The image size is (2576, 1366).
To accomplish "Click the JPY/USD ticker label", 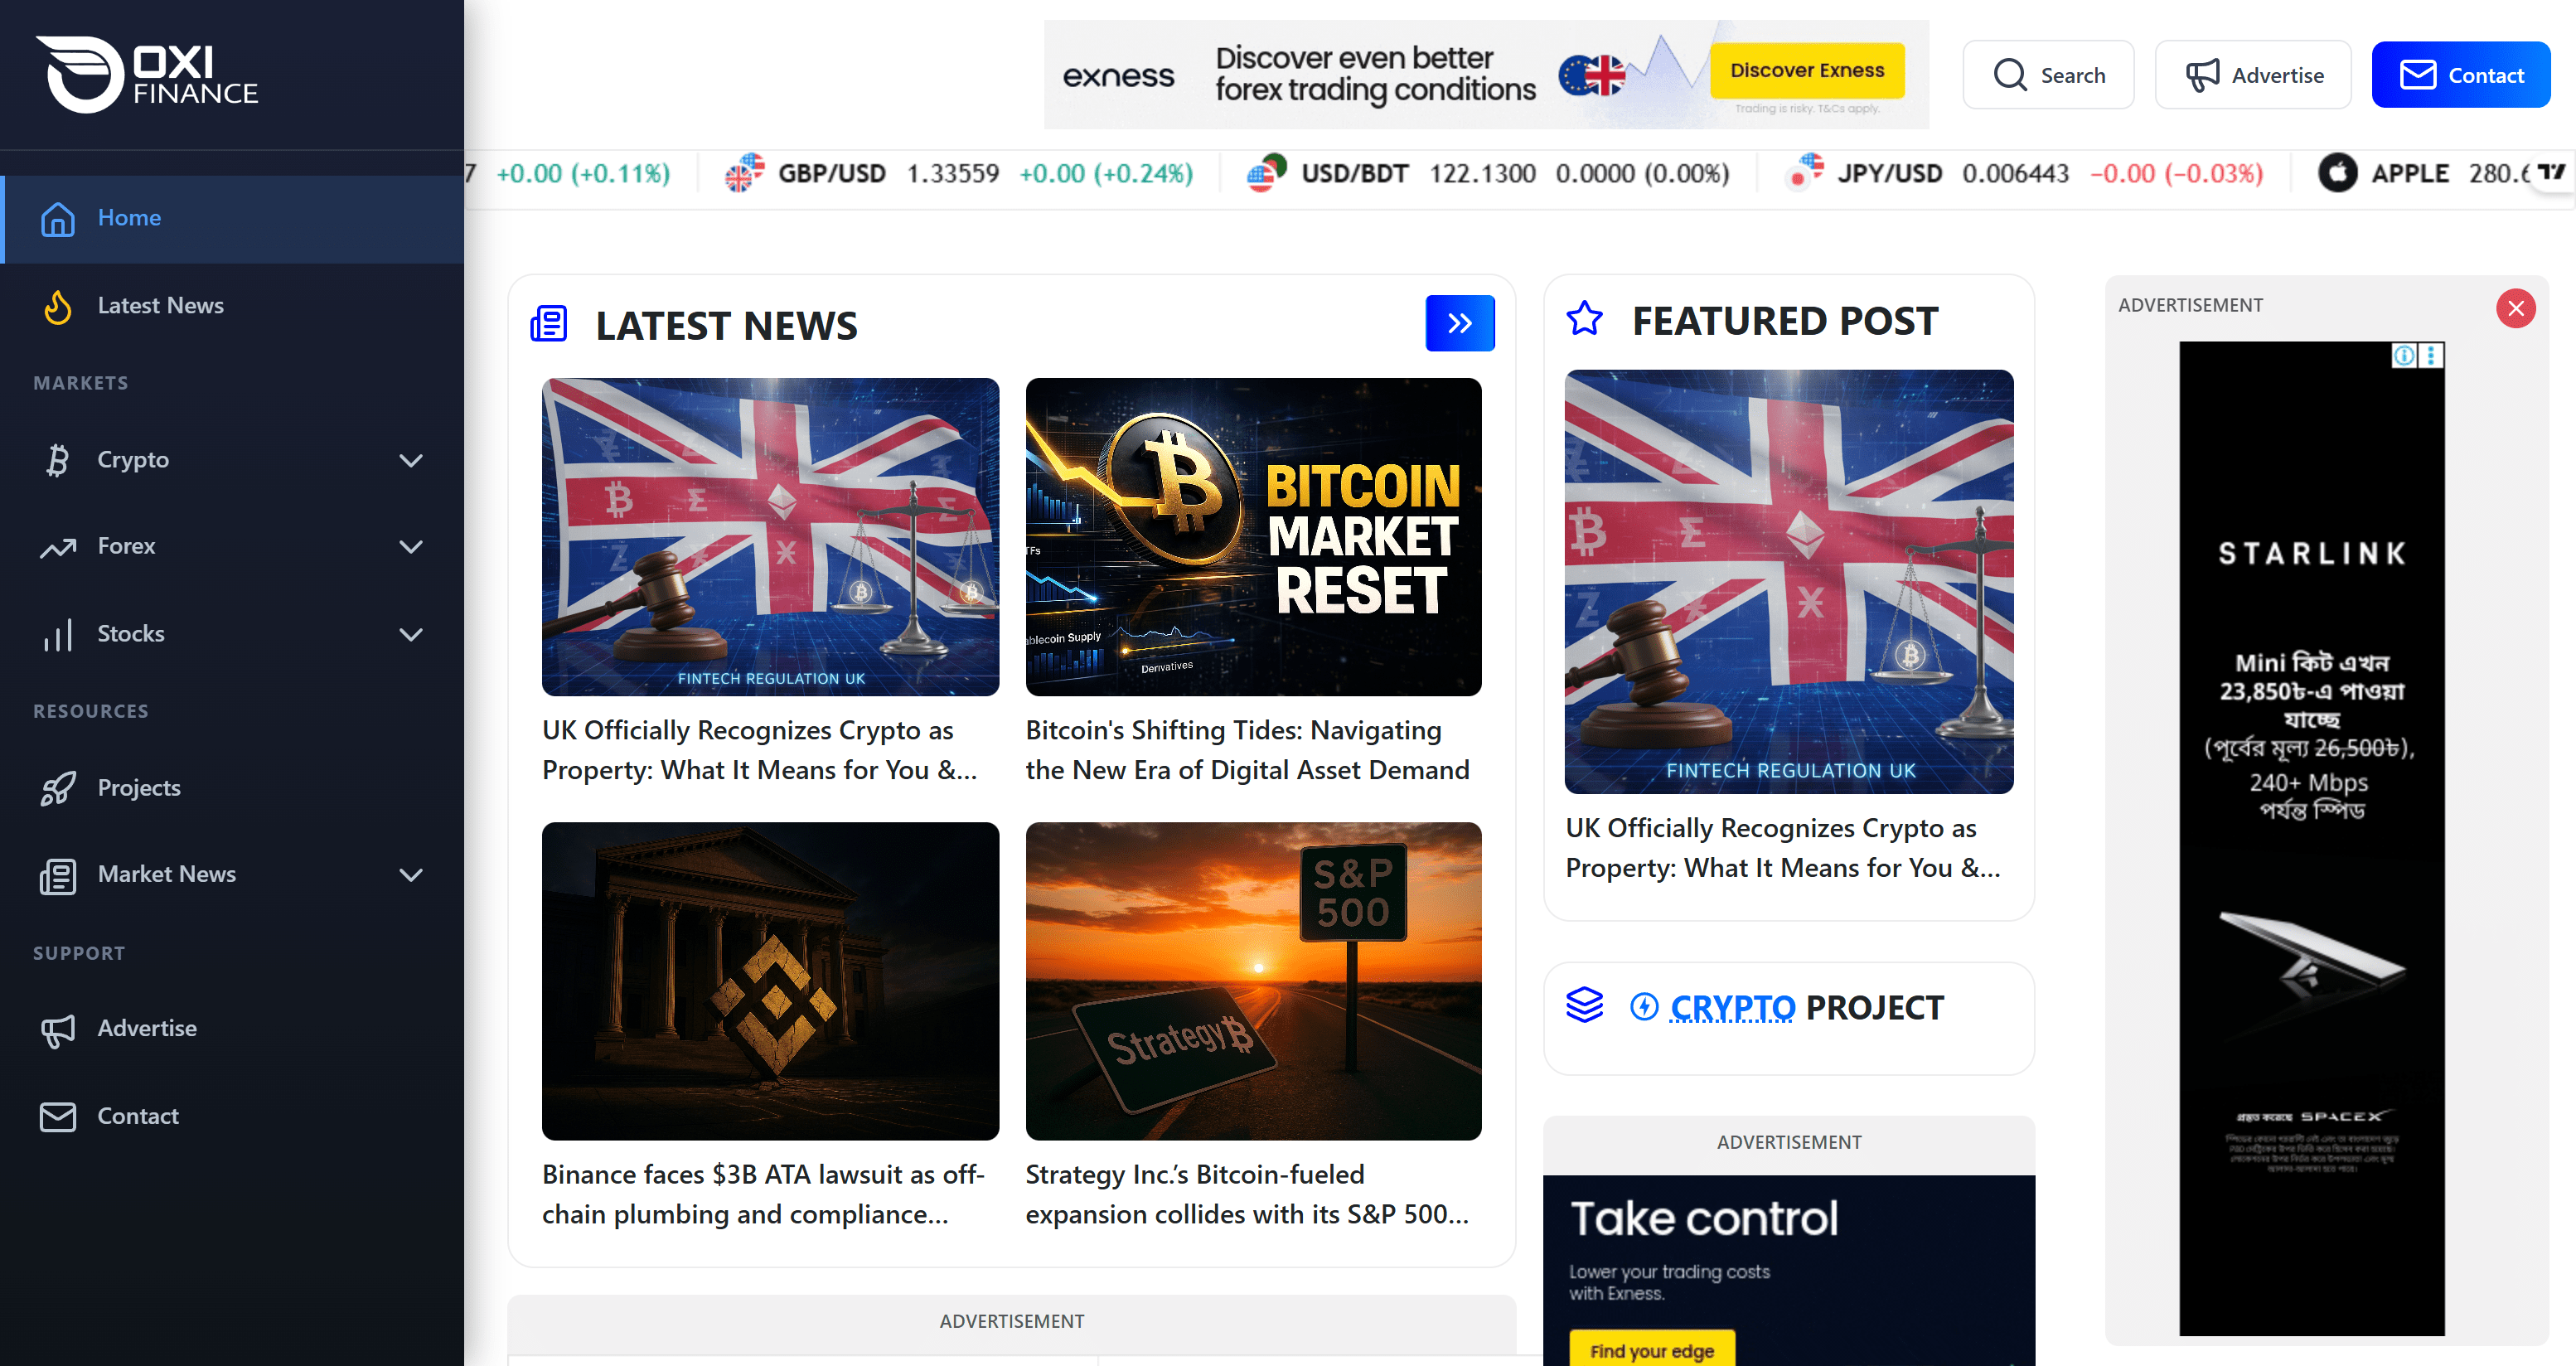I will pos(1889,173).
